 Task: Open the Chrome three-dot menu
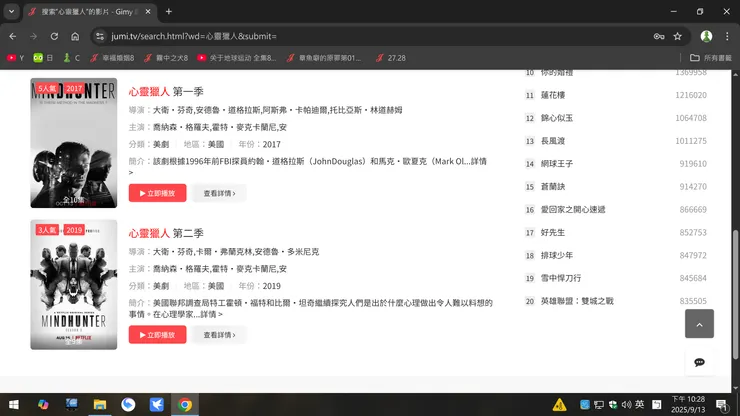click(x=727, y=36)
